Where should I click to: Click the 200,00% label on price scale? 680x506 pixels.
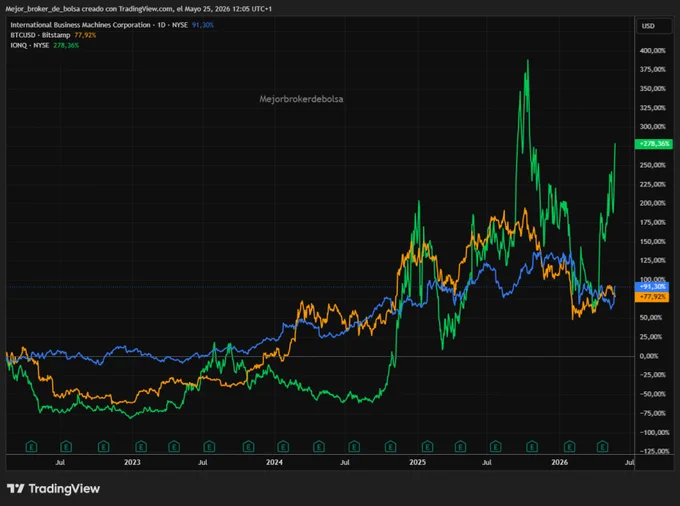pyautogui.click(x=653, y=203)
